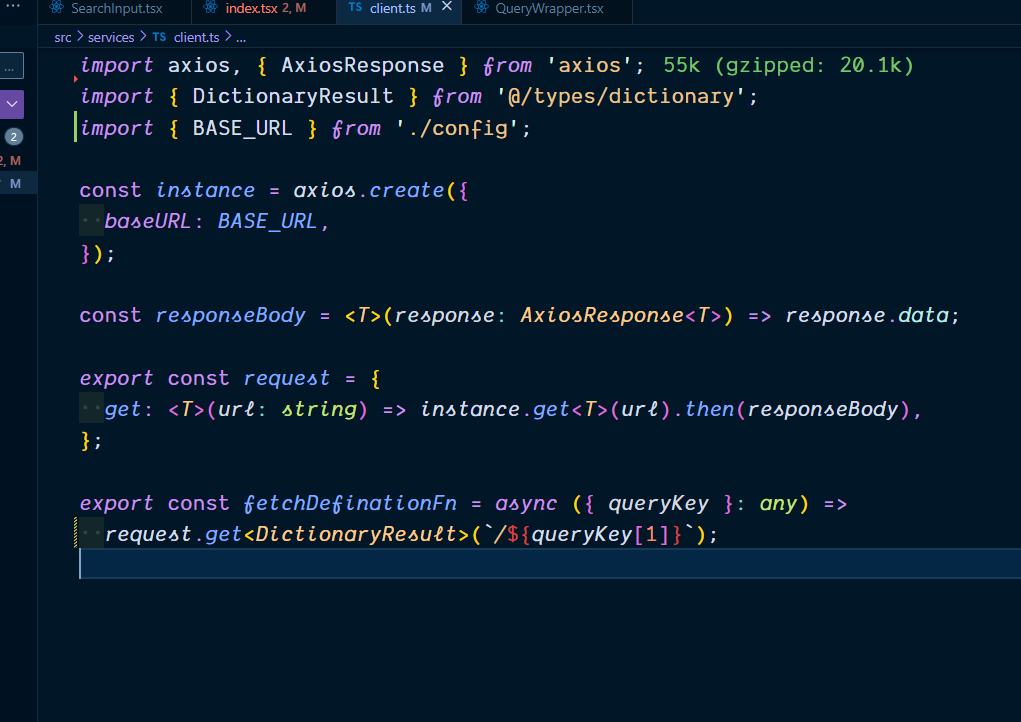Click the '@/types/dictionary' import path
The width and height of the screenshot is (1021, 722).
[x=621, y=96]
